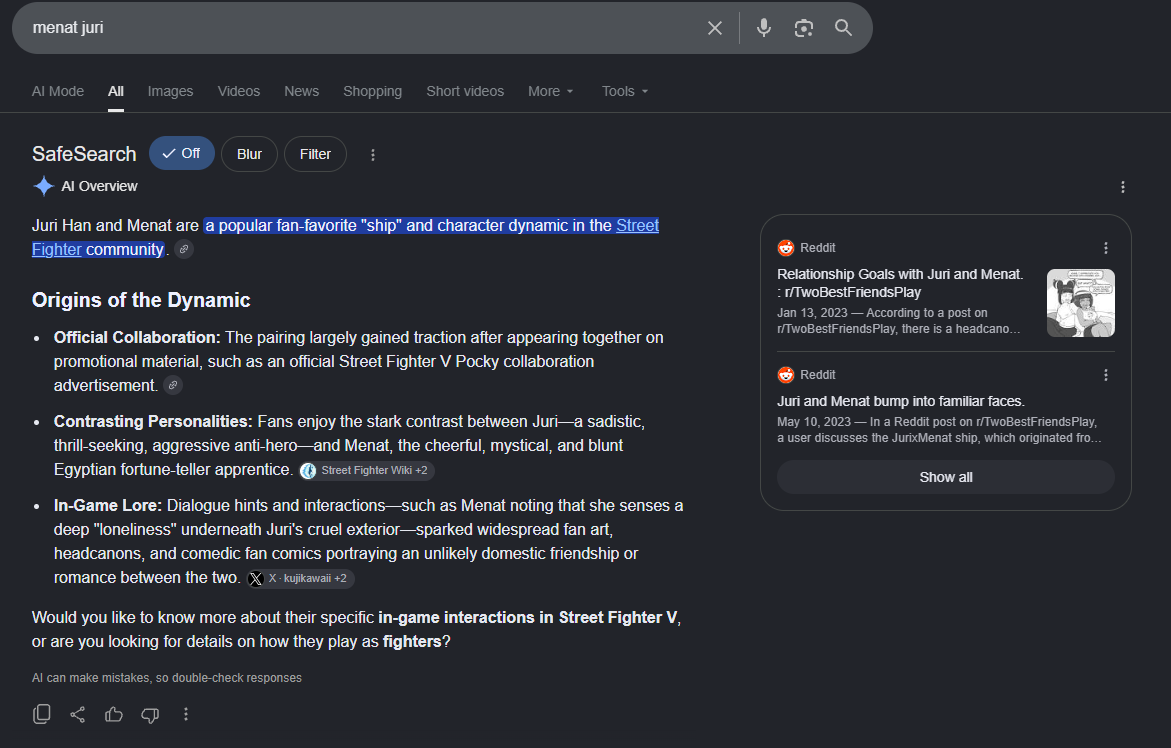This screenshot has width=1171, height=748.
Task: Open 'Juri and Menat bump into familiar faces'
Action: point(901,401)
